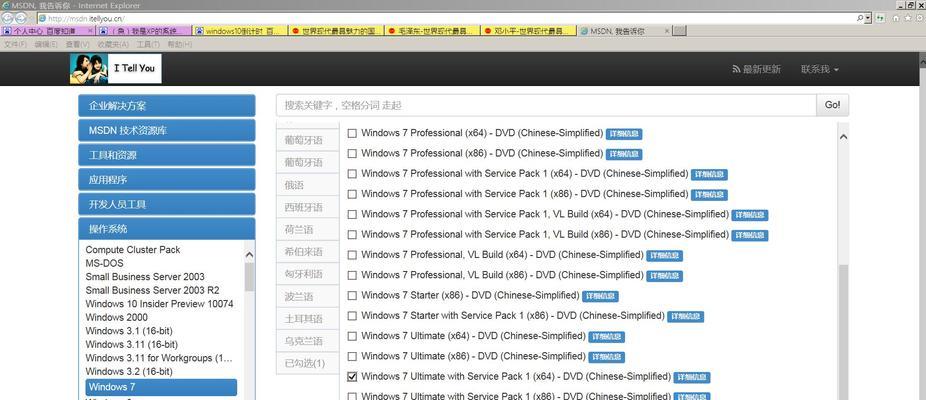The height and width of the screenshot is (400, 926).
Task: Select the 已勾选(1) tab
Action: pyautogui.click(x=308, y=363)
